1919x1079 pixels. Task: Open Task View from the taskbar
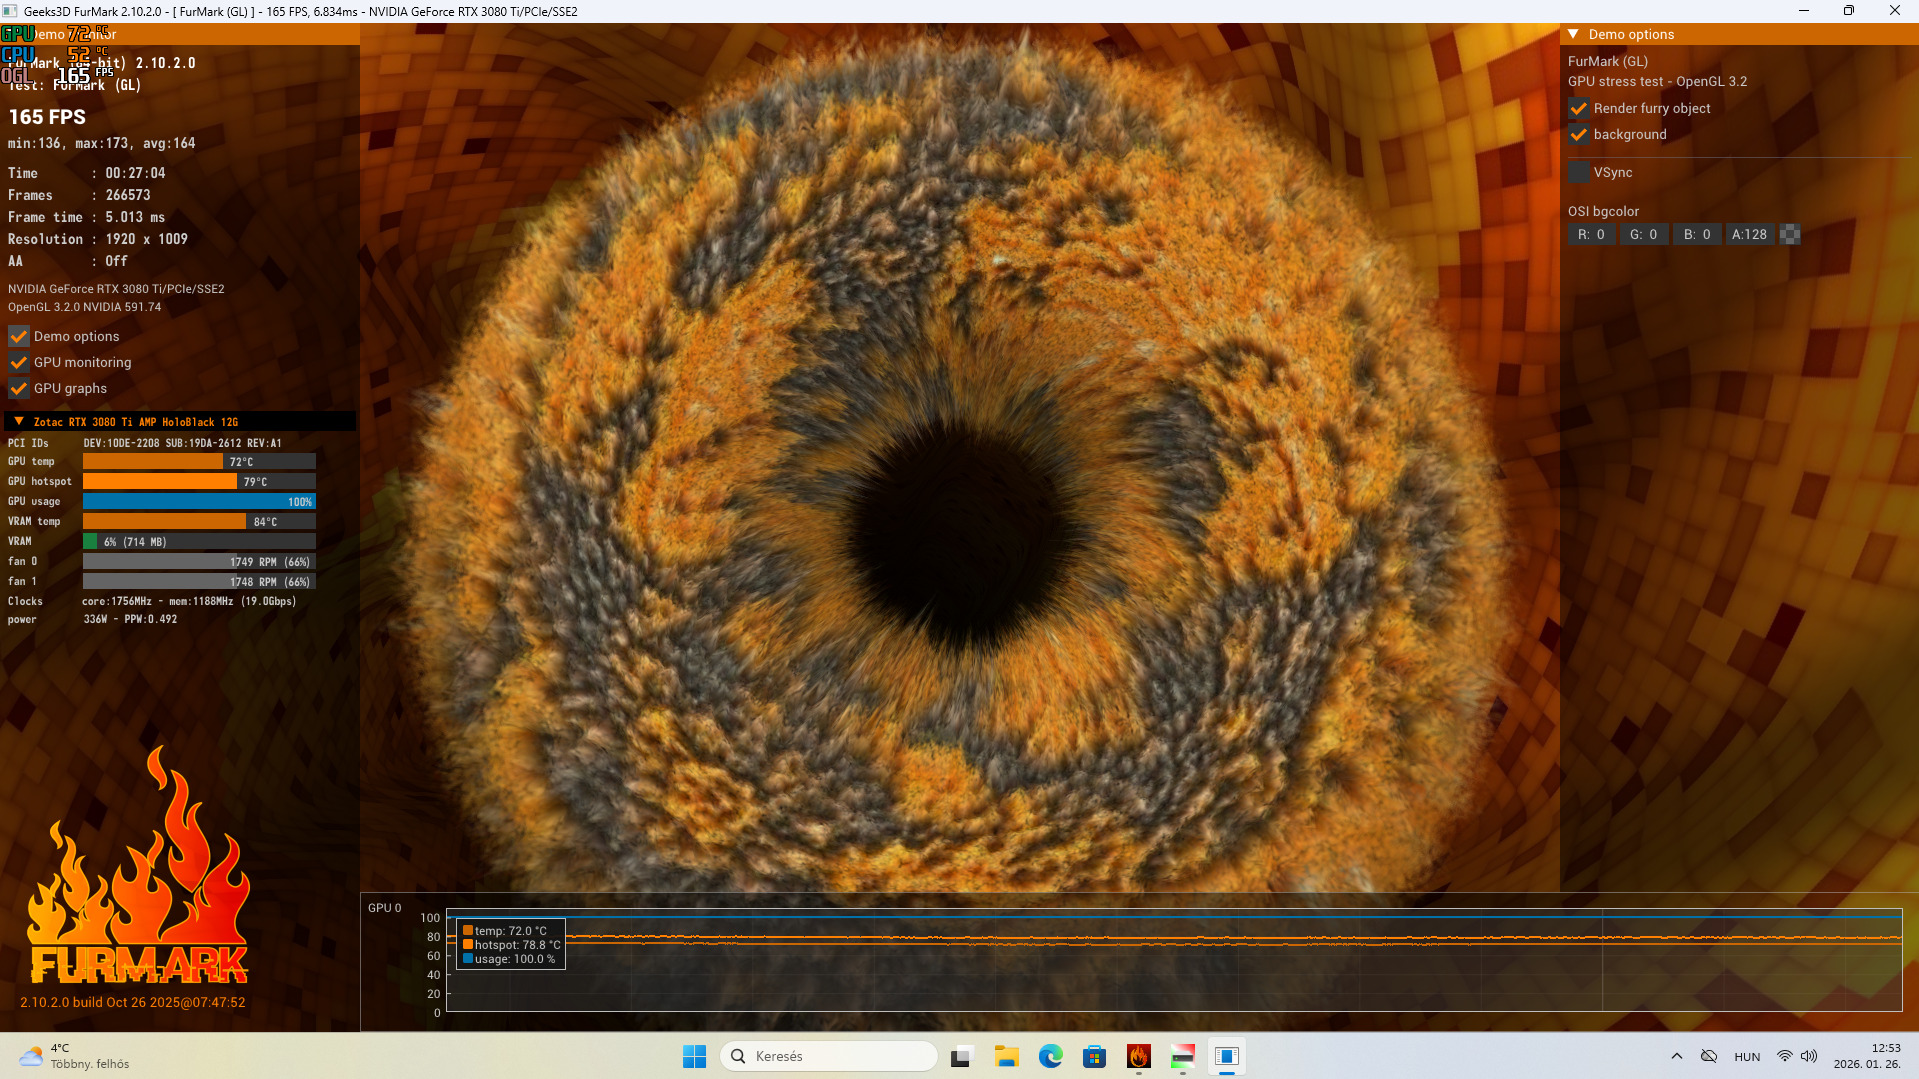click(962, 1056)
